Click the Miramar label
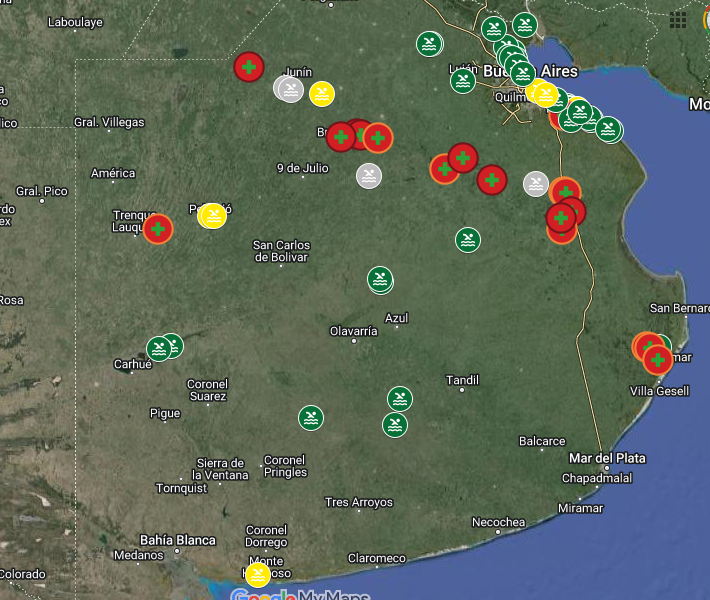The height and width of the screenshot is (600, 710). 580,508
